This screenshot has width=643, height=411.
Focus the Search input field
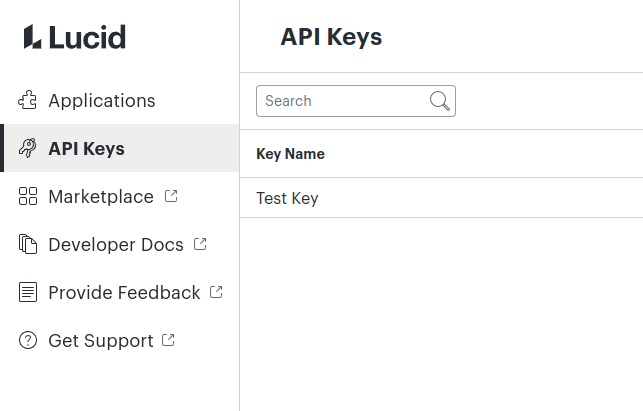tap(356, 101)
